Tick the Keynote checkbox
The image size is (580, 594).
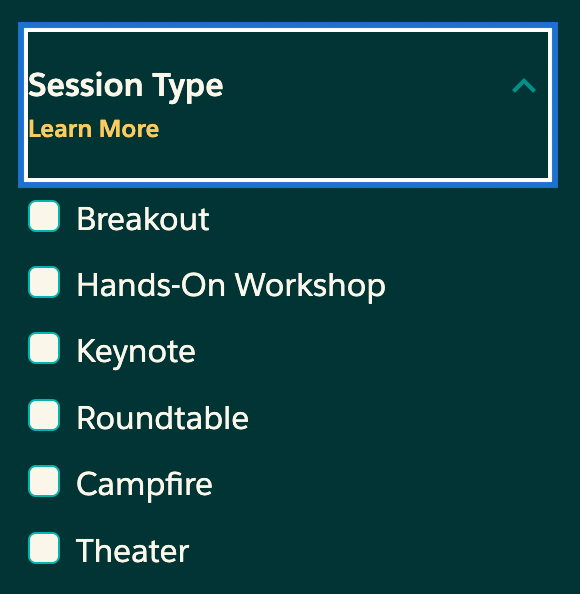click(x=44, y=348)
